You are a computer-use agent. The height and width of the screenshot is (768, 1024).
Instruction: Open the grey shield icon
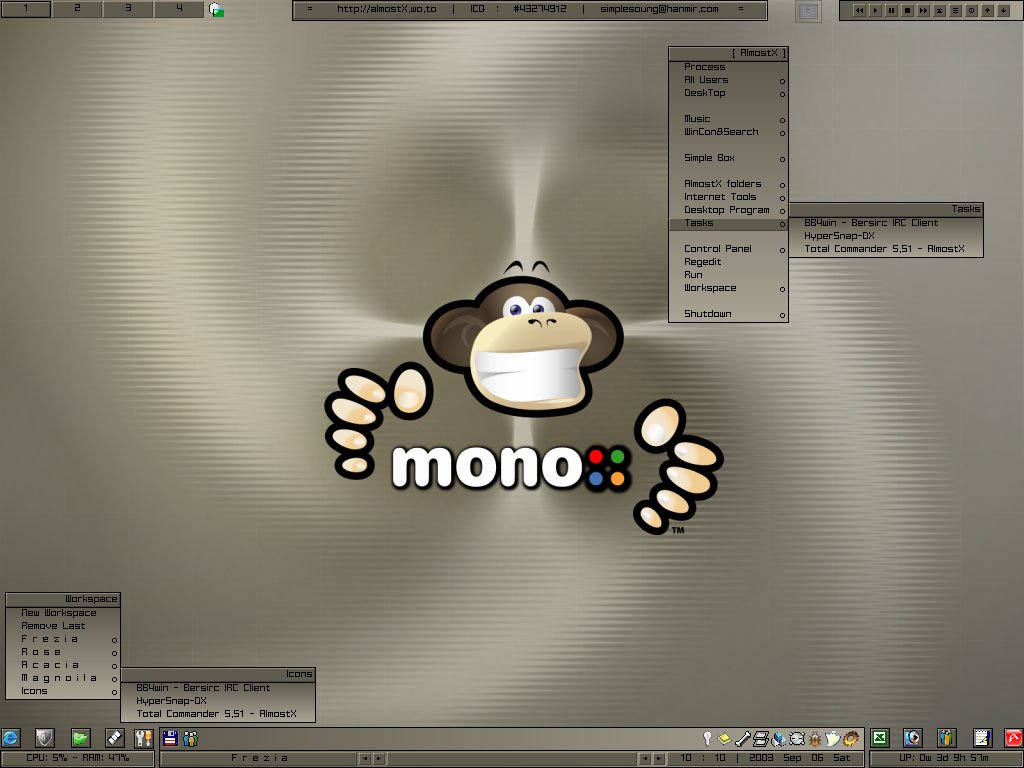click(44, 739)
